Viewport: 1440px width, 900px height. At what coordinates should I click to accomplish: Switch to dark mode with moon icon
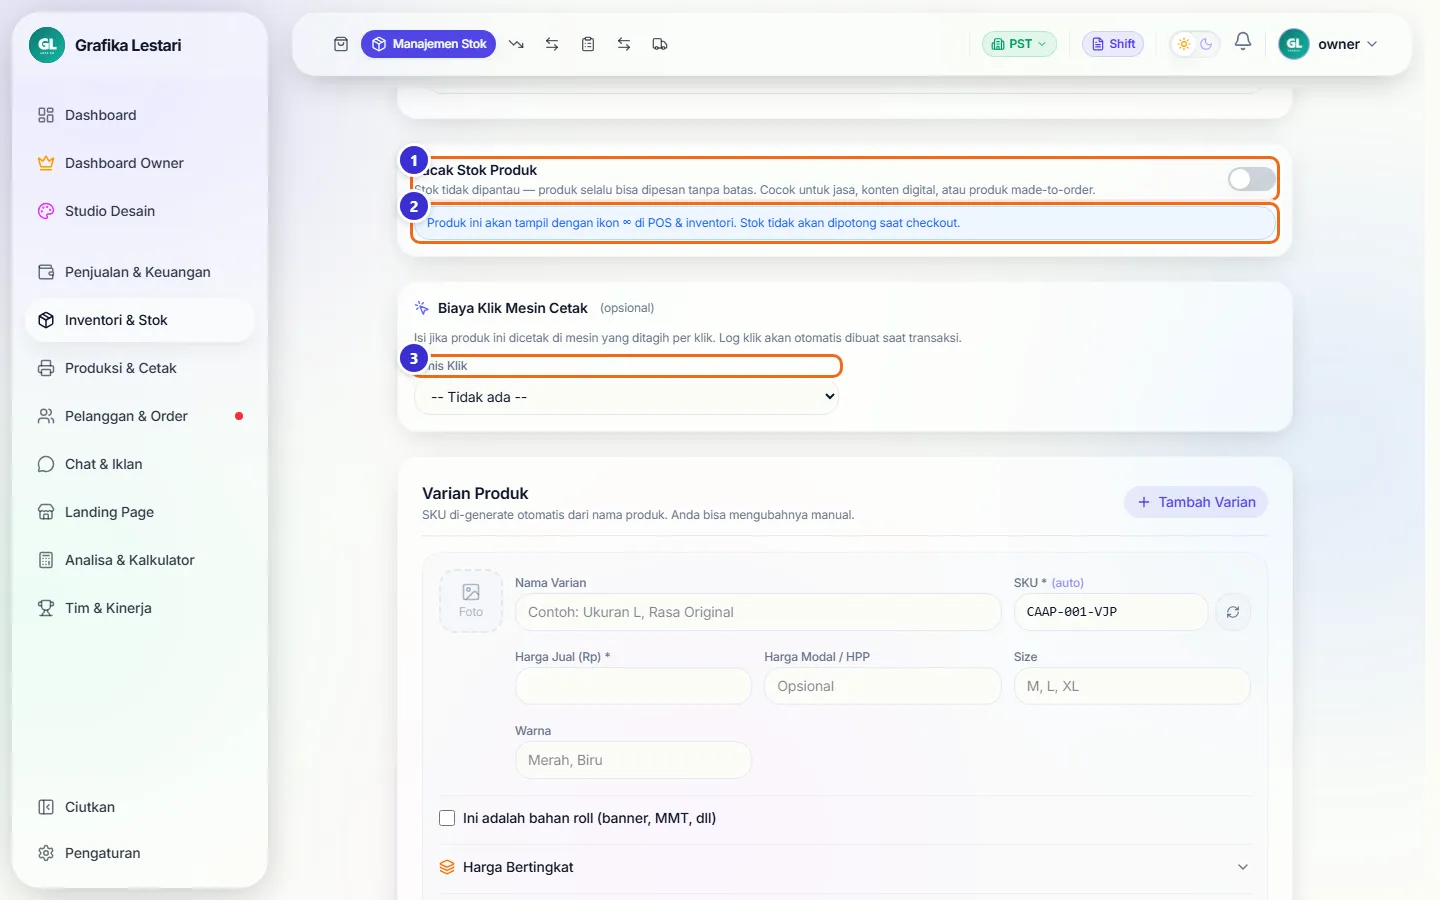coord(1206,44)
